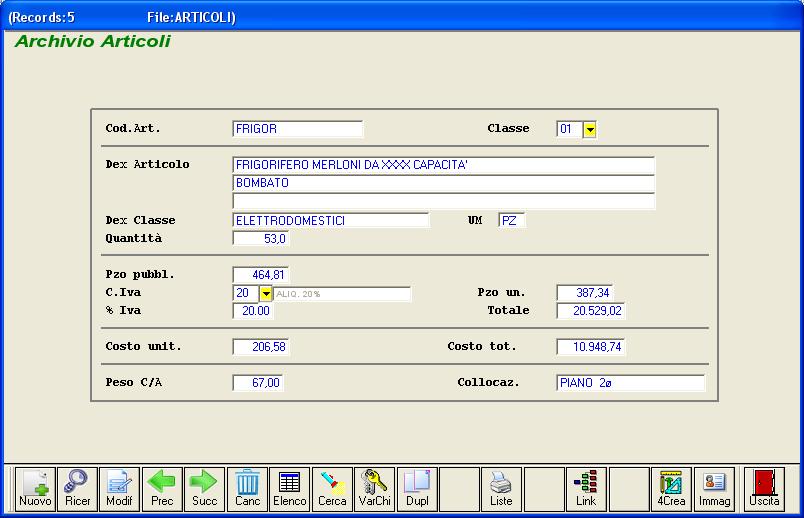Click the UM field PZ
Image resolution: width=804 pixels, height=518 pixels.
tap(511, 221)
